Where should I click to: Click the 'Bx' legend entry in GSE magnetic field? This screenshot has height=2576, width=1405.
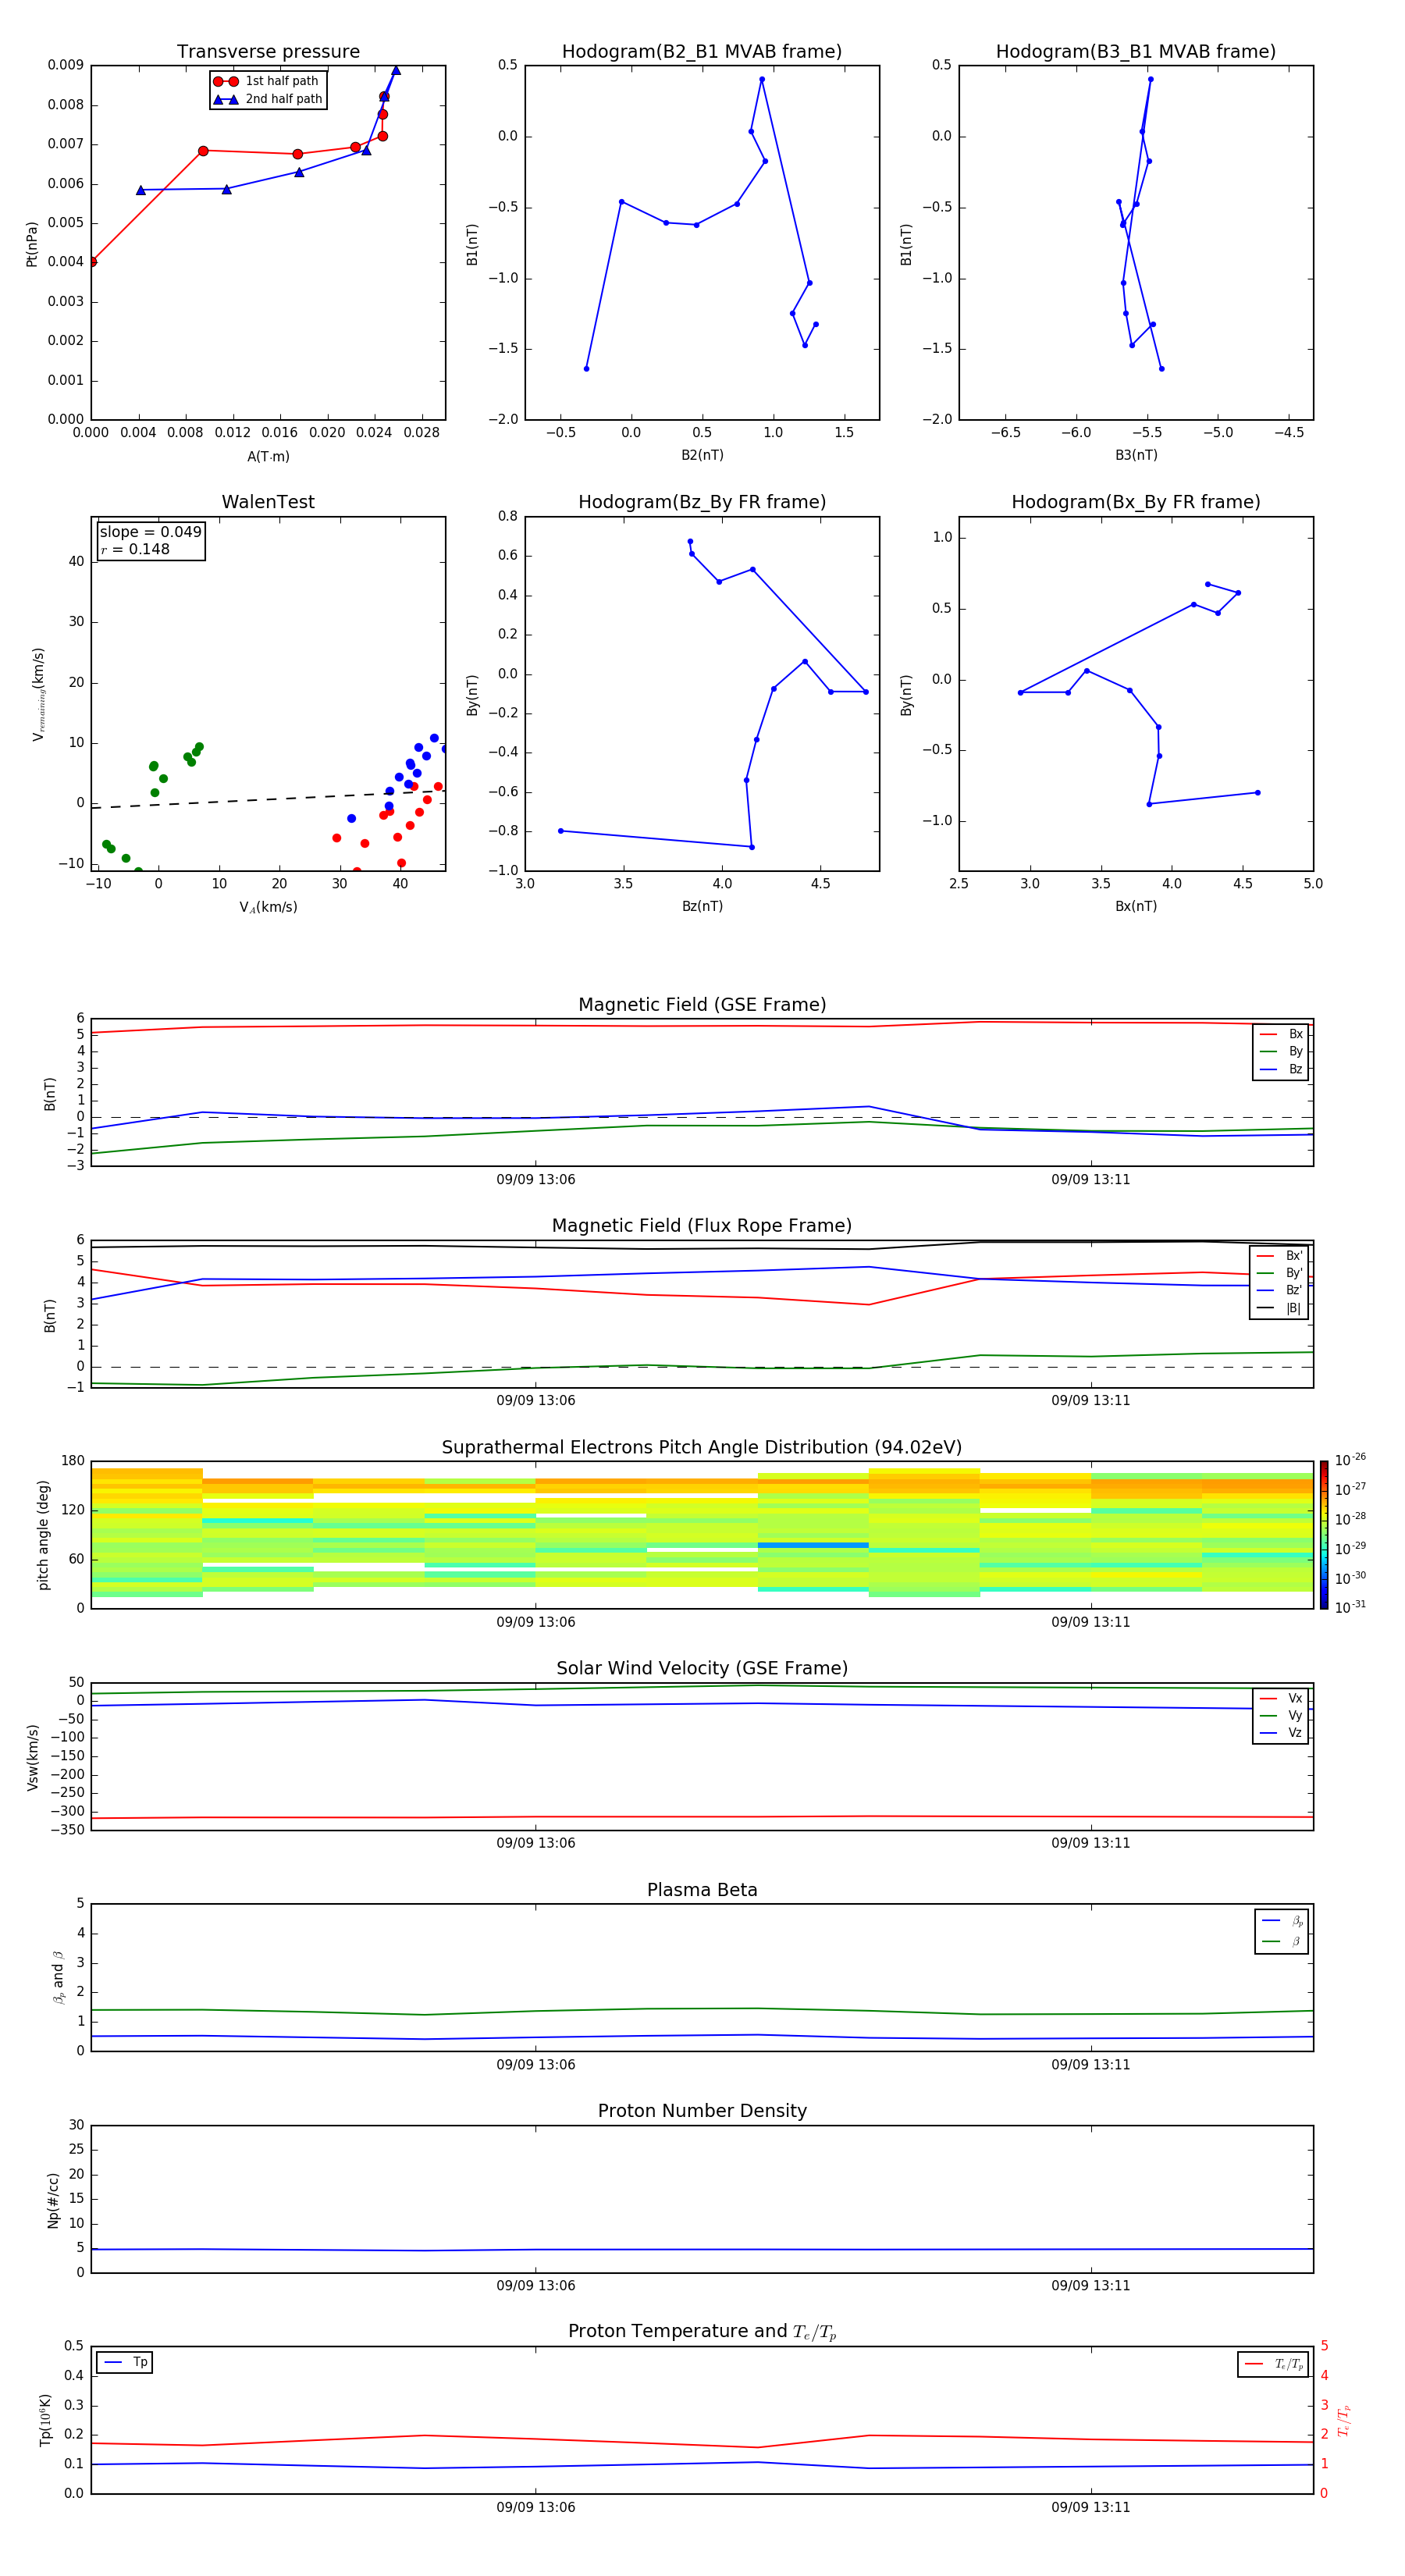(1282, 1034)
